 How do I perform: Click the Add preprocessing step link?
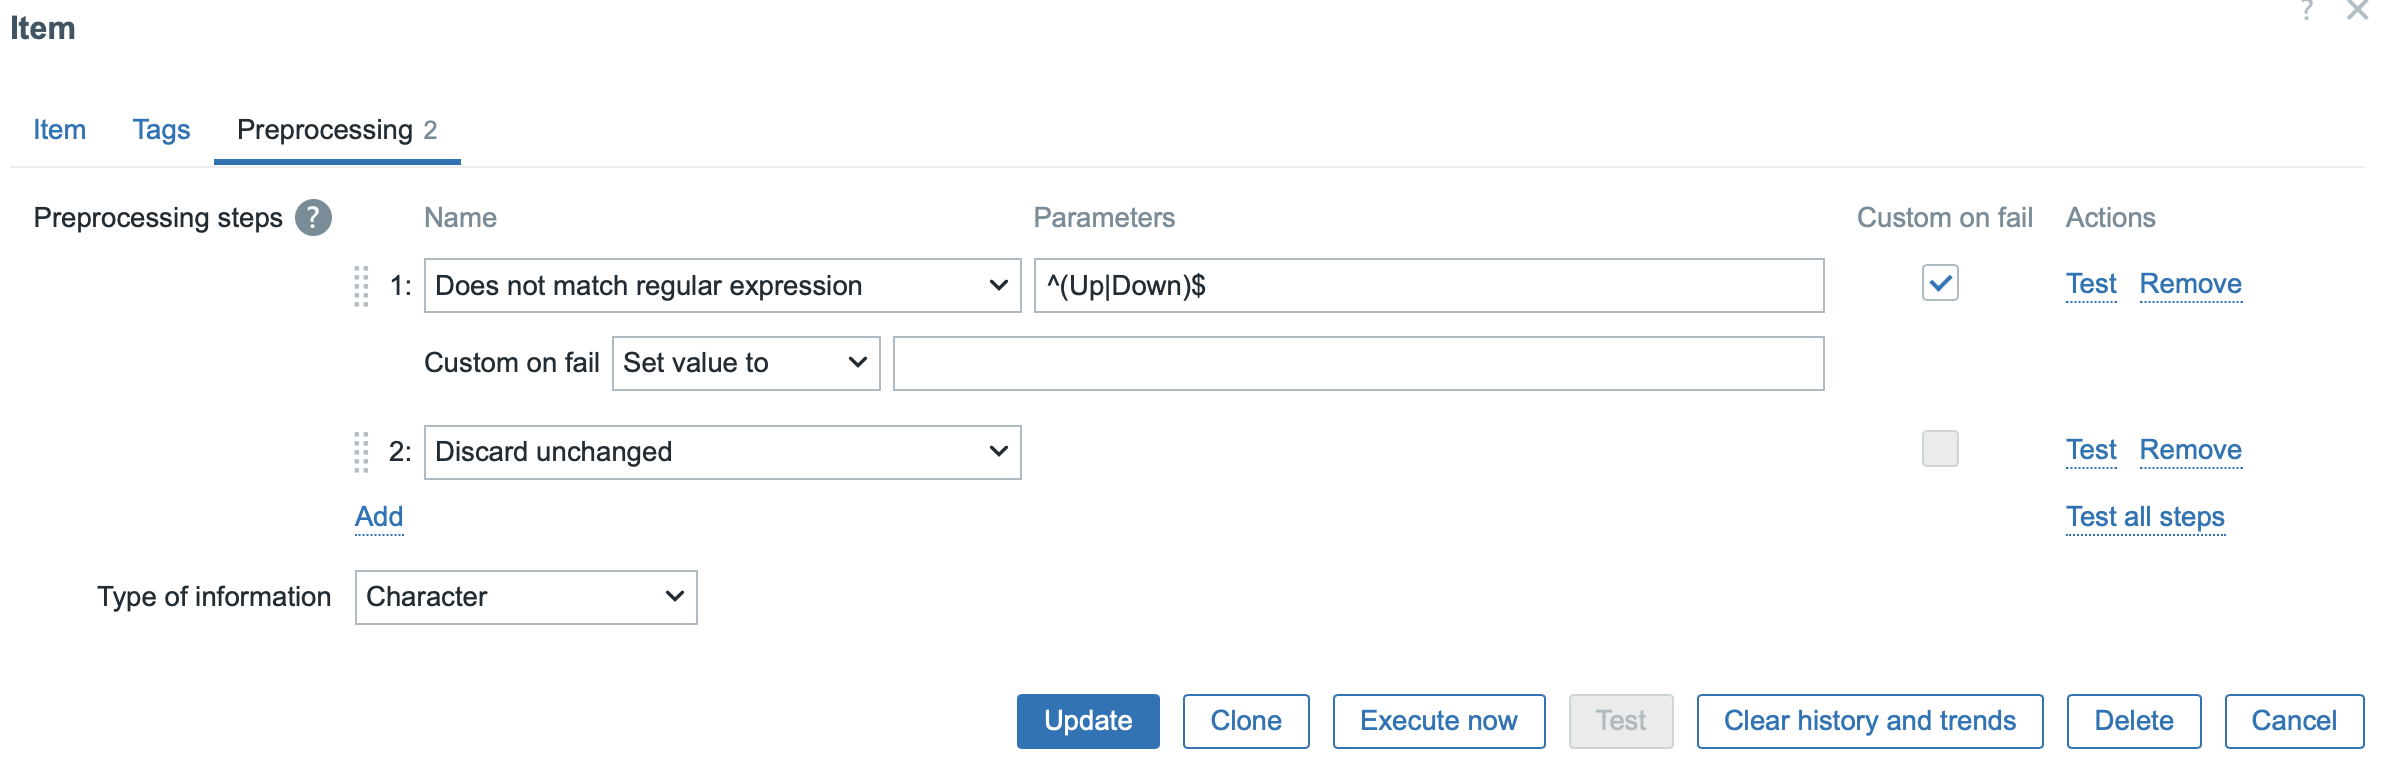click(379, 517)
